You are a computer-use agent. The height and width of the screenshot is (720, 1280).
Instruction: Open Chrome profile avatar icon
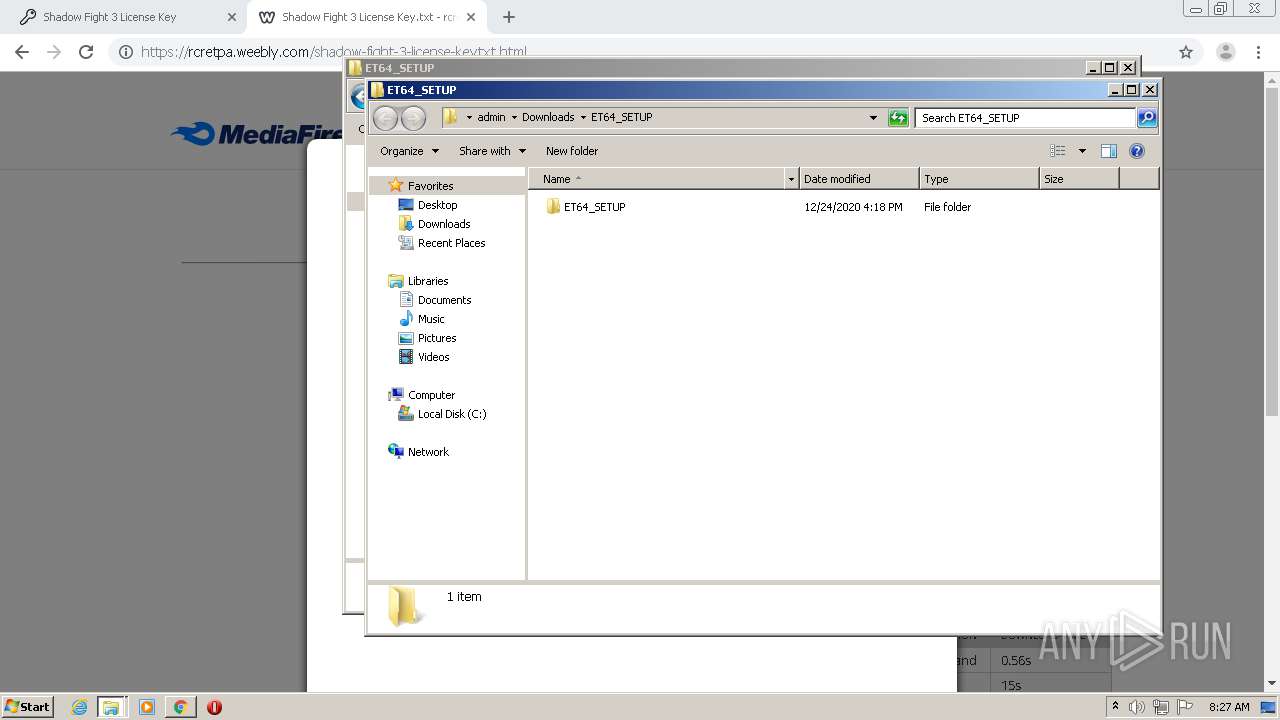coord(1225,52)
